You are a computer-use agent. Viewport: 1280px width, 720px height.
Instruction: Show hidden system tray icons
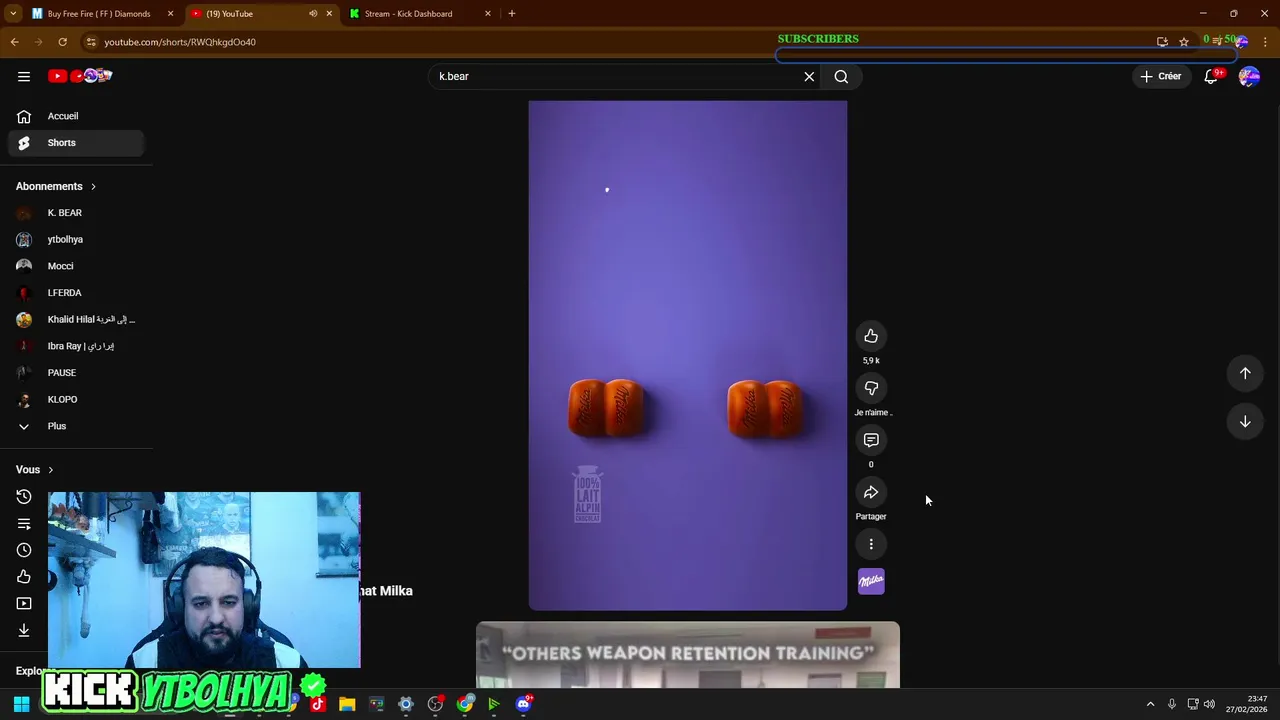click(x=1150, y=704)
